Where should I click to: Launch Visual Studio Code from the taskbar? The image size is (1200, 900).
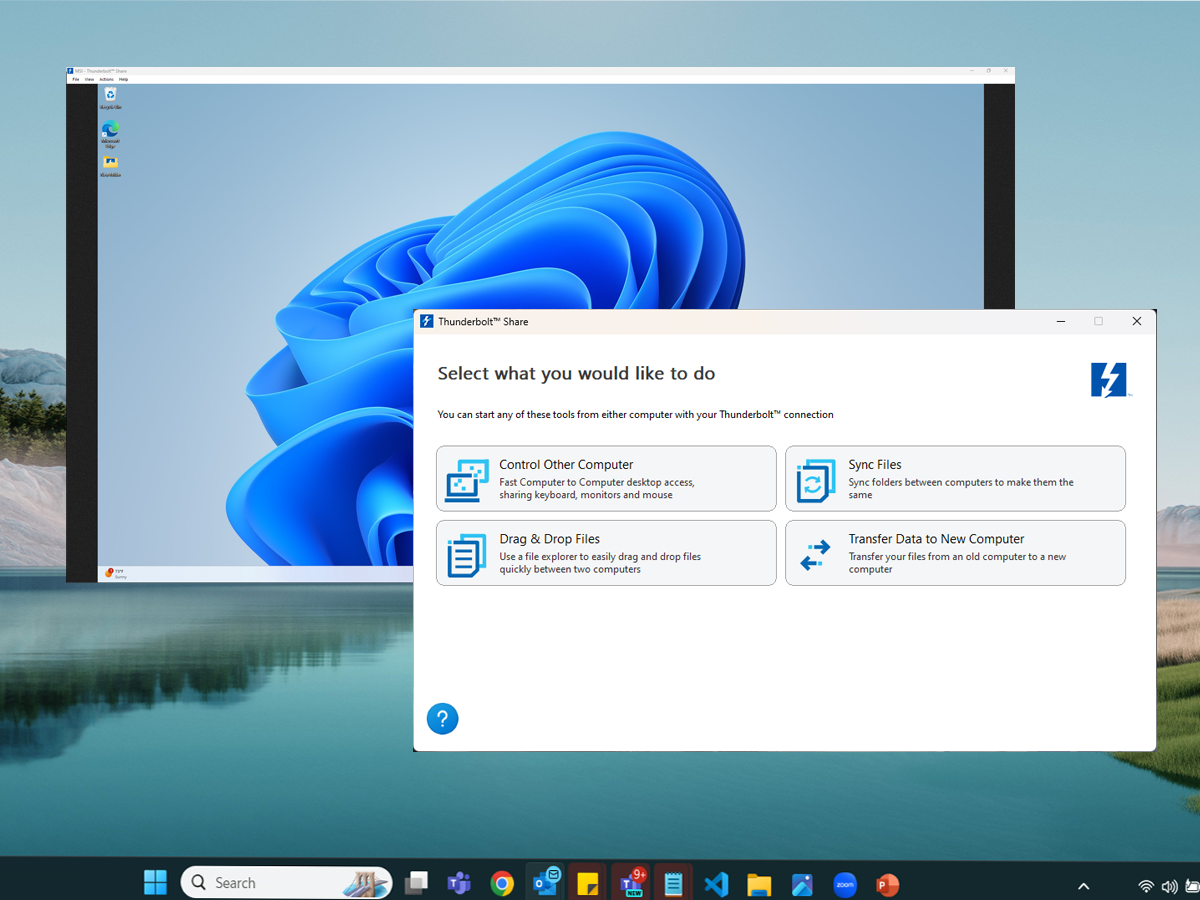coord(716,883)
